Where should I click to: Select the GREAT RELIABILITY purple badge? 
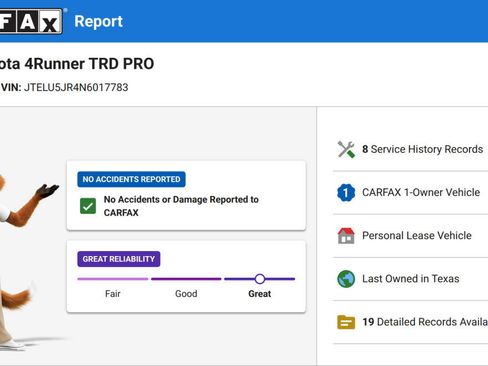point(119,259)
